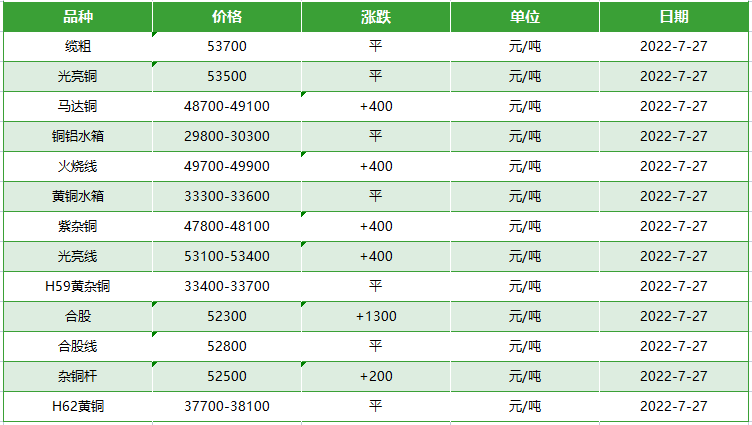Select the H59黄杂铜 name cell
The width and height of the screenshot is (752, 425).
point(78,286)
